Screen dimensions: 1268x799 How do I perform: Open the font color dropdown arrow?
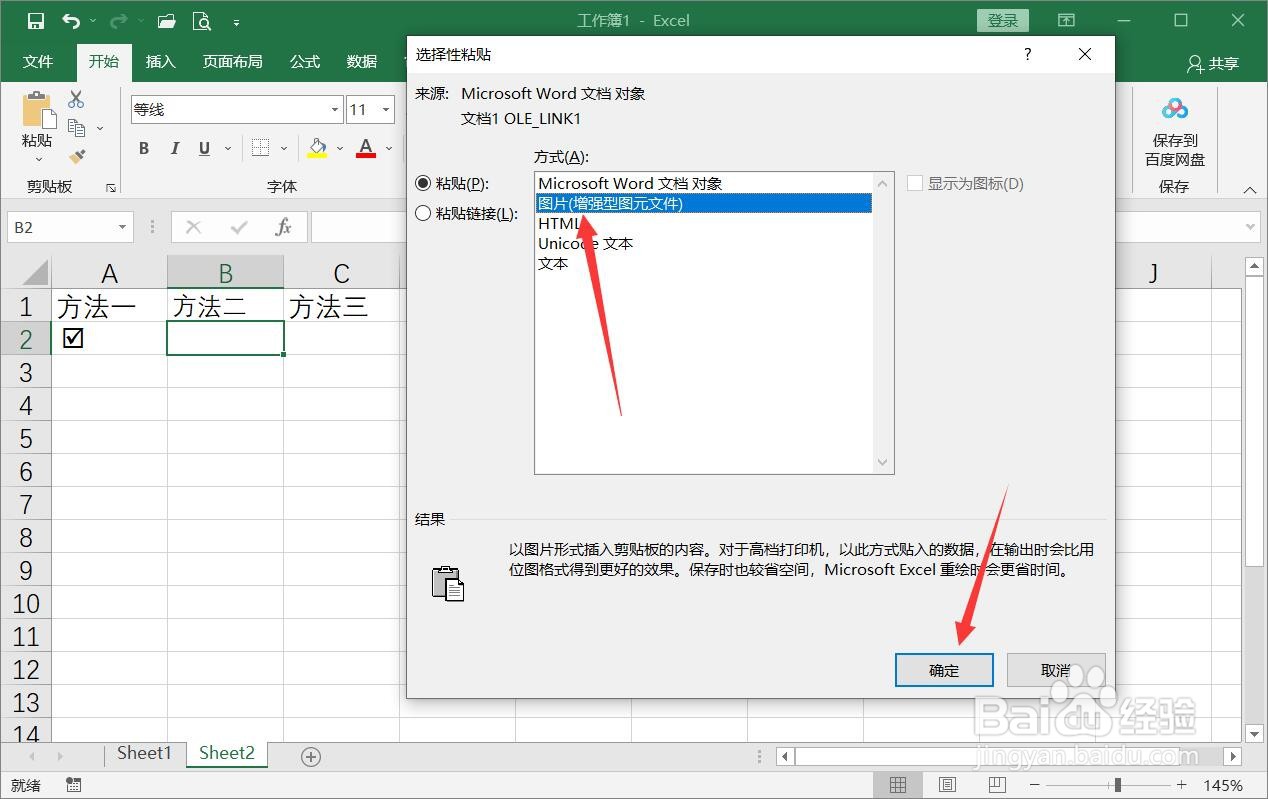click(388, 149)
